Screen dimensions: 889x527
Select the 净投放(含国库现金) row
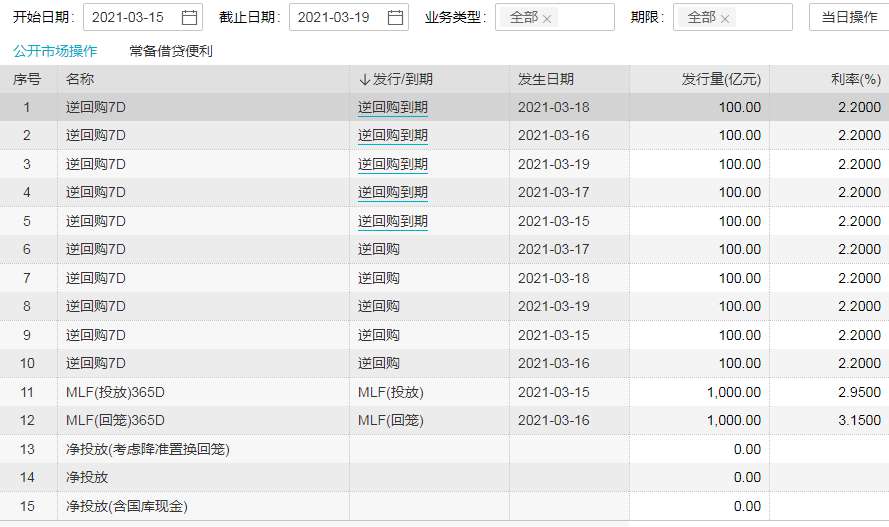[x=126, y=506]
